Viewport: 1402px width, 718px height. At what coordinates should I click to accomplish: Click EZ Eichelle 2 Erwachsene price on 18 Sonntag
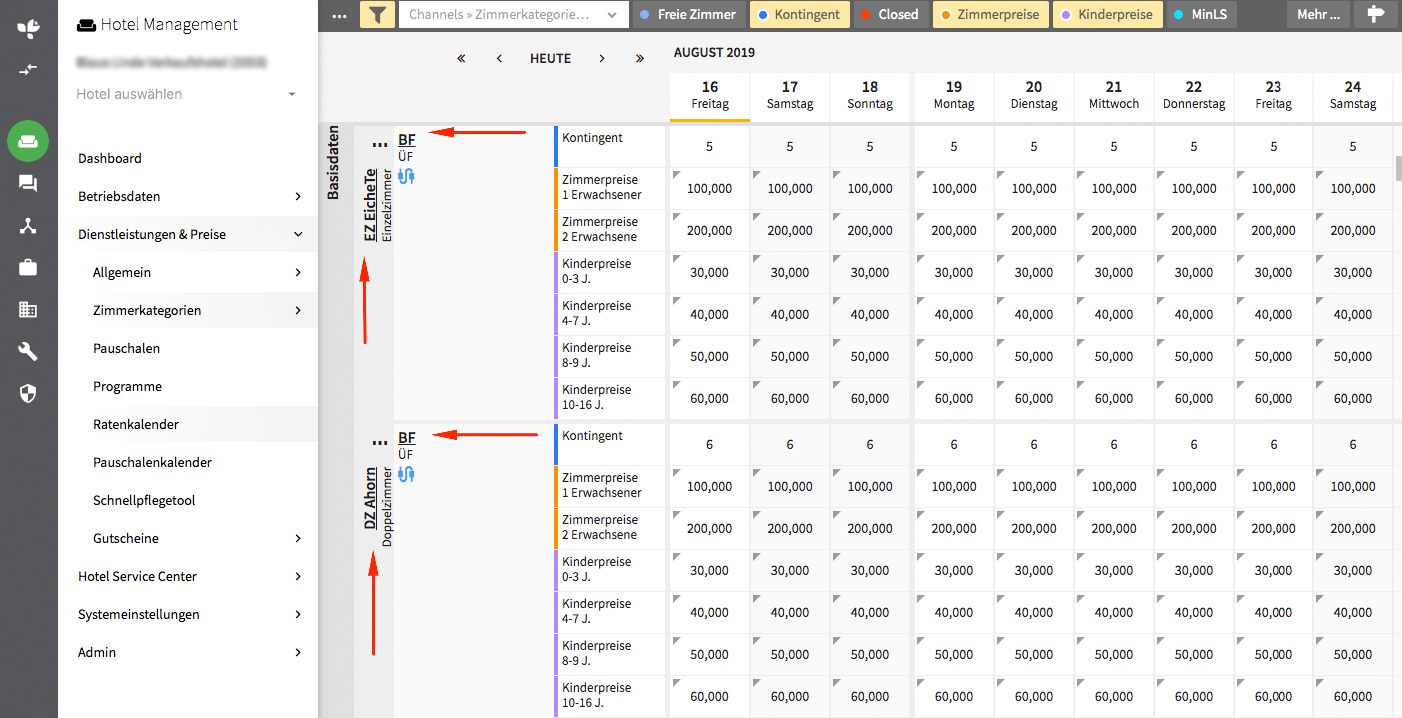click(x=870, y=230)
